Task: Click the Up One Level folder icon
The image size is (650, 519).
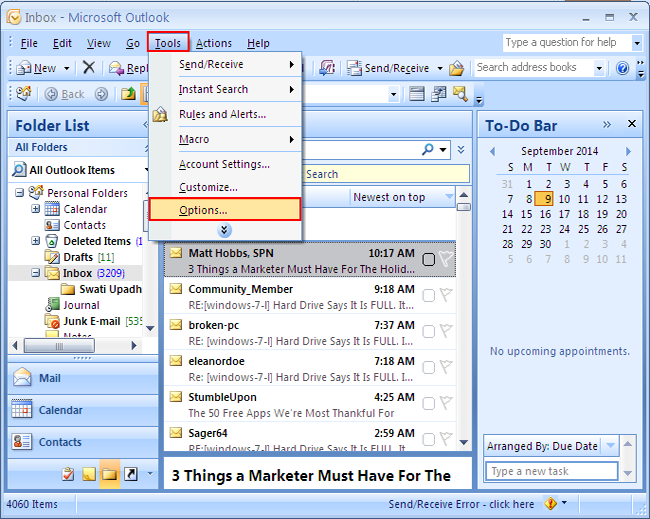Action: [129, 95]
